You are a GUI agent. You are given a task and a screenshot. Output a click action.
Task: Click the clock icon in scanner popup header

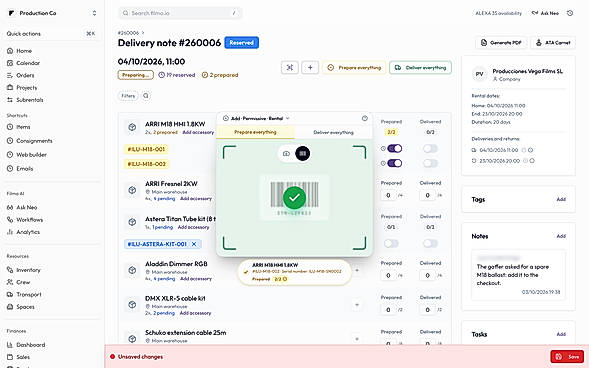(x=364, y=118)
